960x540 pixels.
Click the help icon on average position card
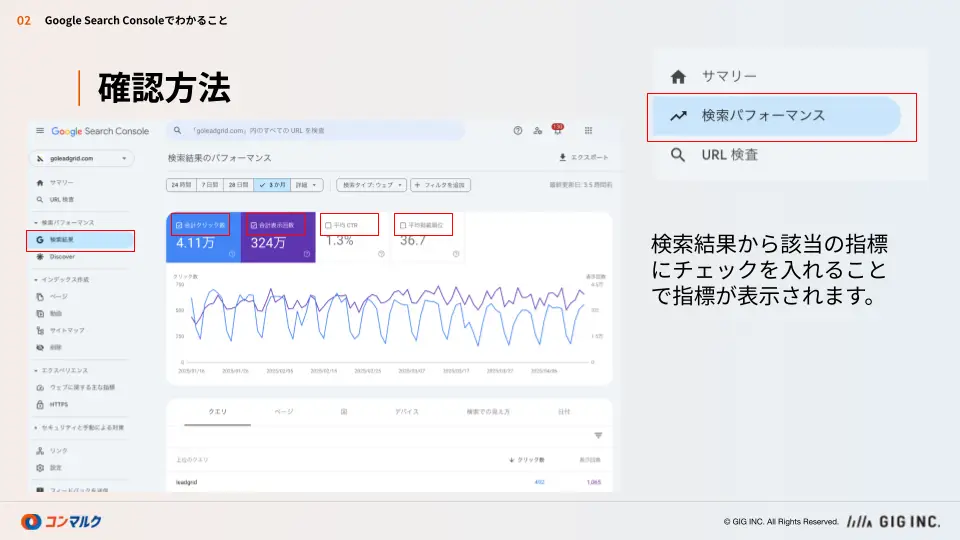tap(456, 254)
